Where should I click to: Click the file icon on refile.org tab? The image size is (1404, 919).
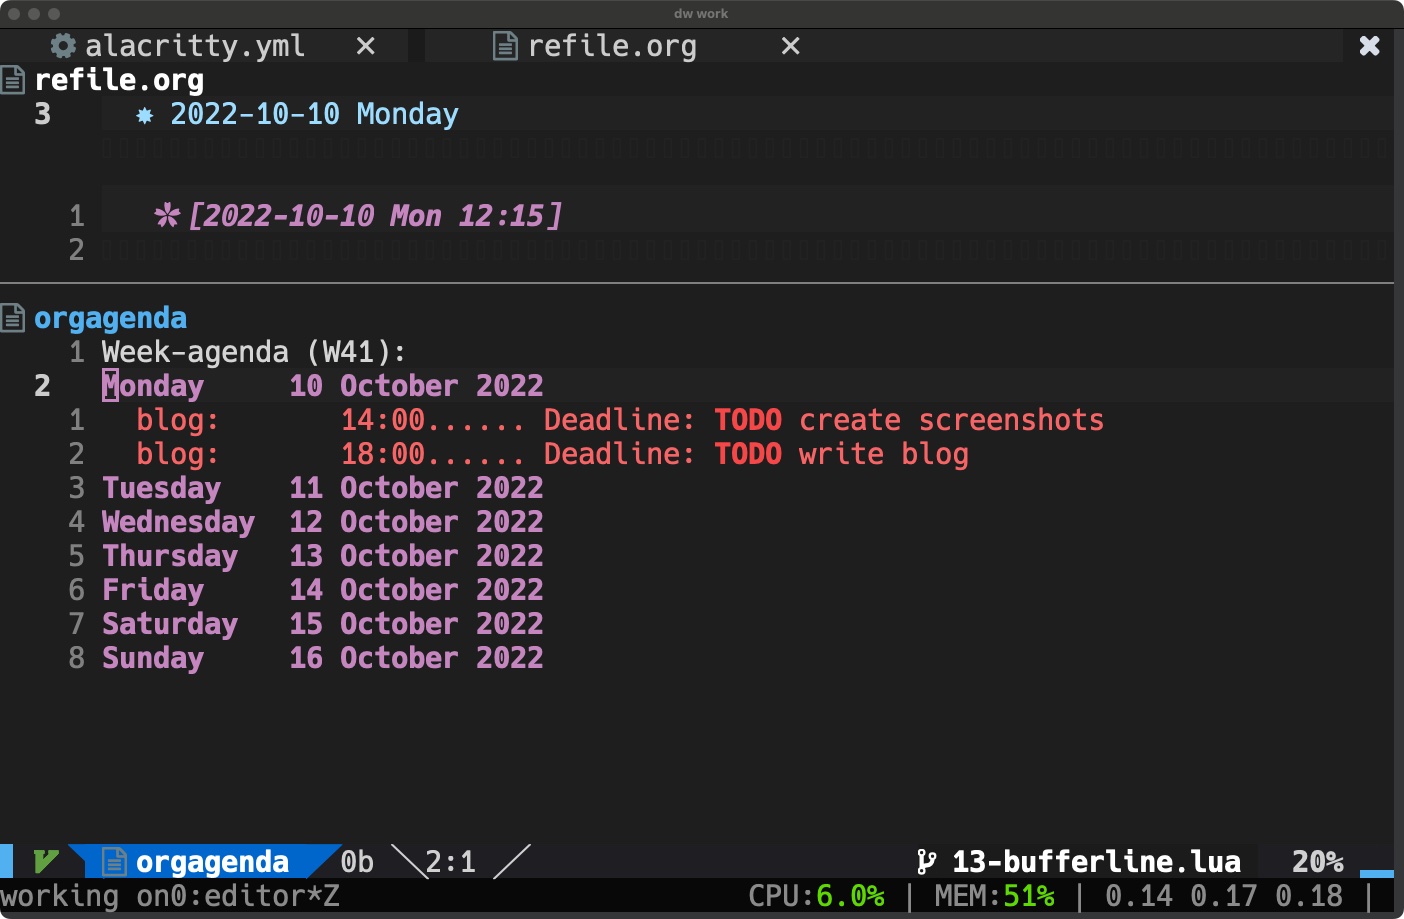click(506, 46)
